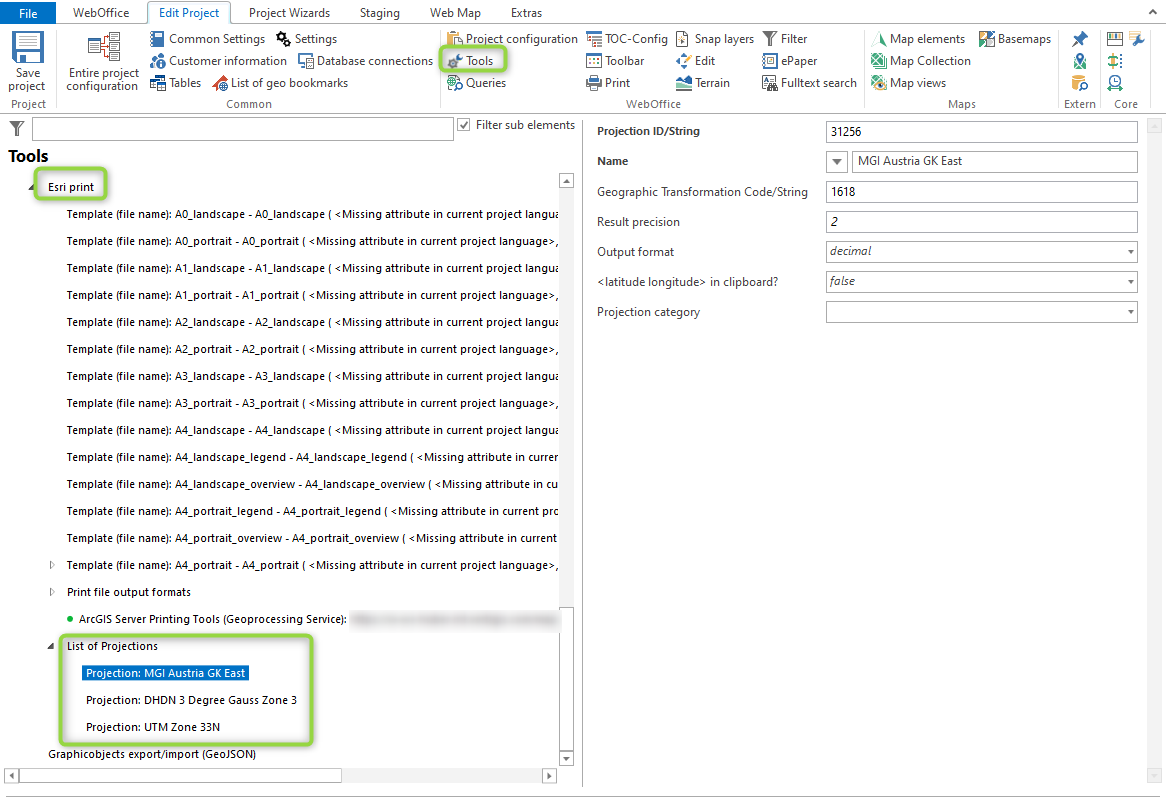Click the Queries icon in WebOffice group
Image resolution: width=1166 pixels, height=800 pixels.
(476, 83)
